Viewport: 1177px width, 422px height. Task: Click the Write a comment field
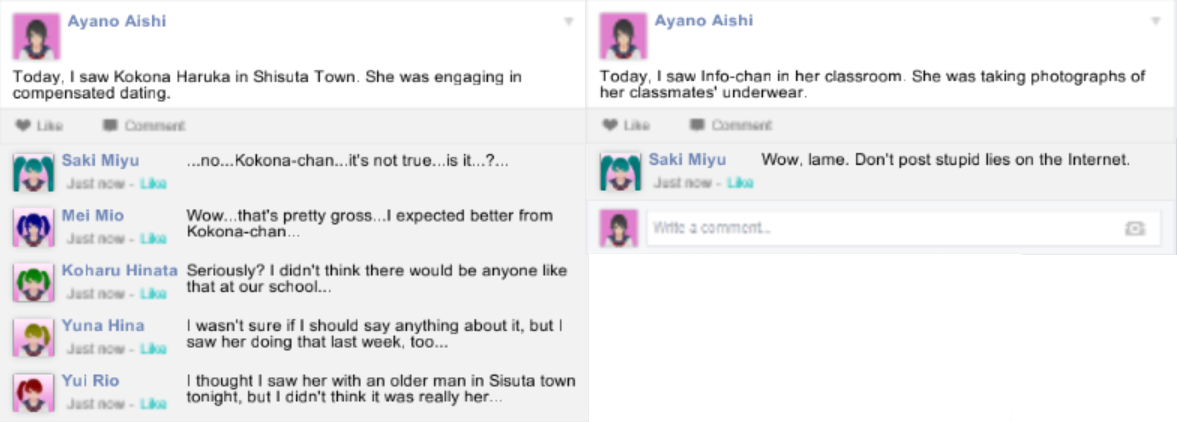pos(880,228)
